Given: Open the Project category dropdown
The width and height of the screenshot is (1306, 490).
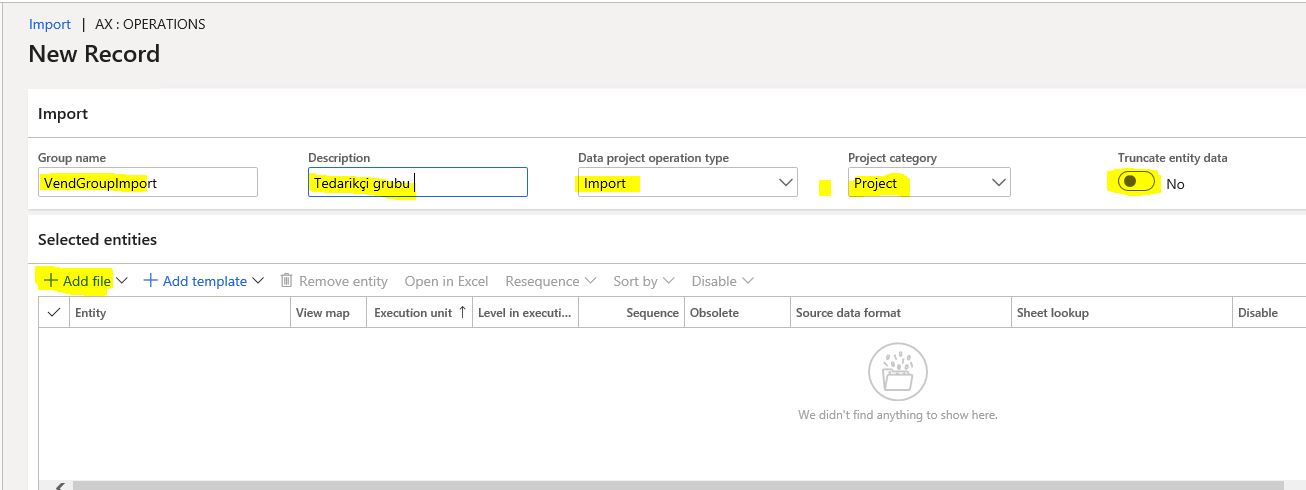Looking at the screenshot, I should tap(997, 183).
